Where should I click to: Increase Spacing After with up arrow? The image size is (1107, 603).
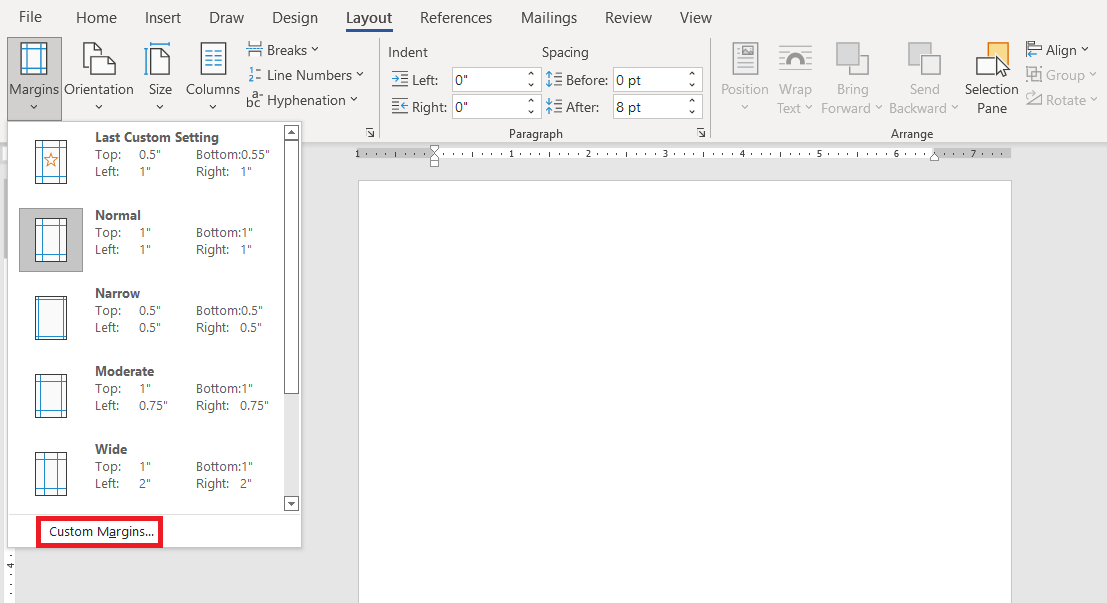pos(692,101)
